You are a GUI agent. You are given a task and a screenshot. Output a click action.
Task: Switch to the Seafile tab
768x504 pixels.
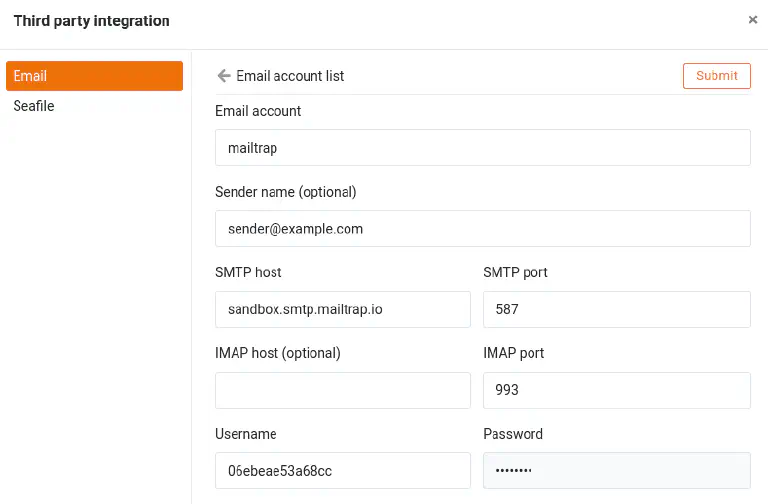pos(34,106)
